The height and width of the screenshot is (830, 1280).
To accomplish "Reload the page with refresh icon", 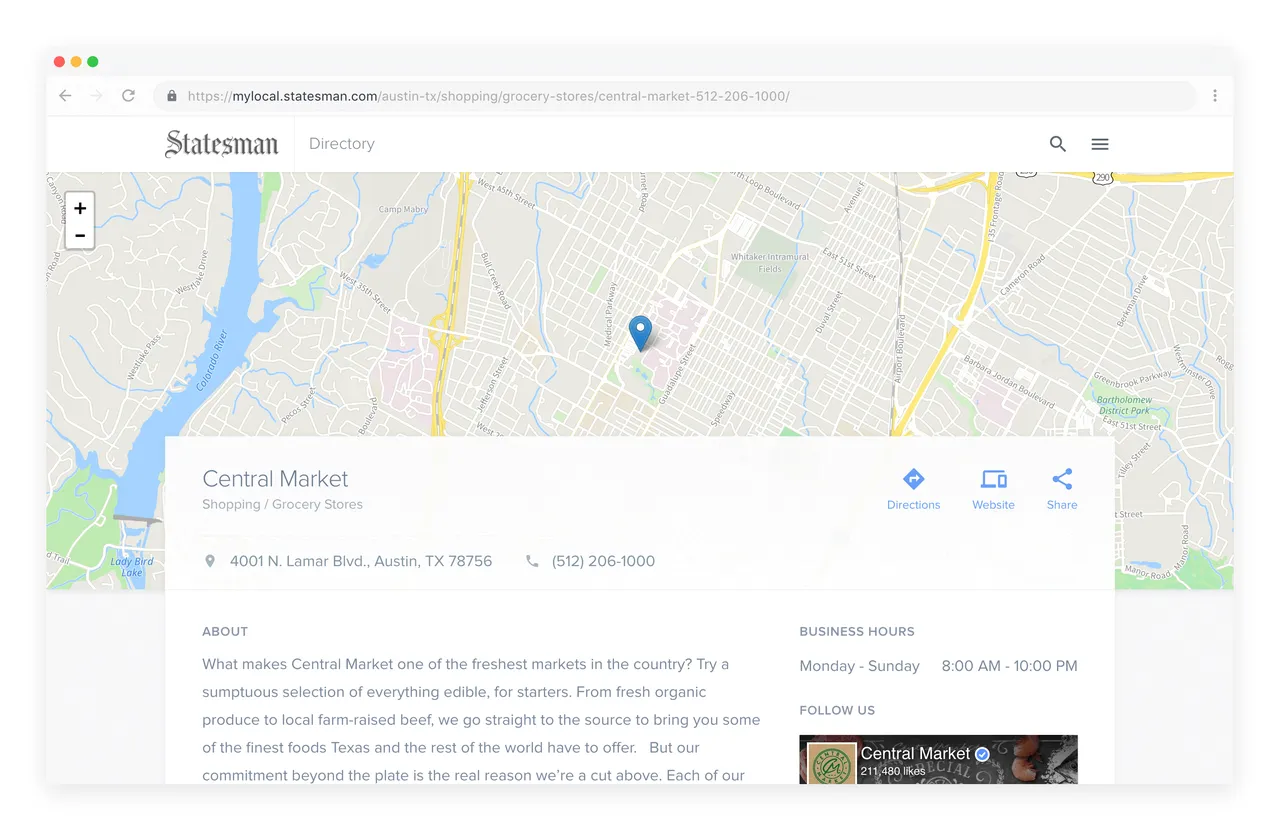I will 128,96.
